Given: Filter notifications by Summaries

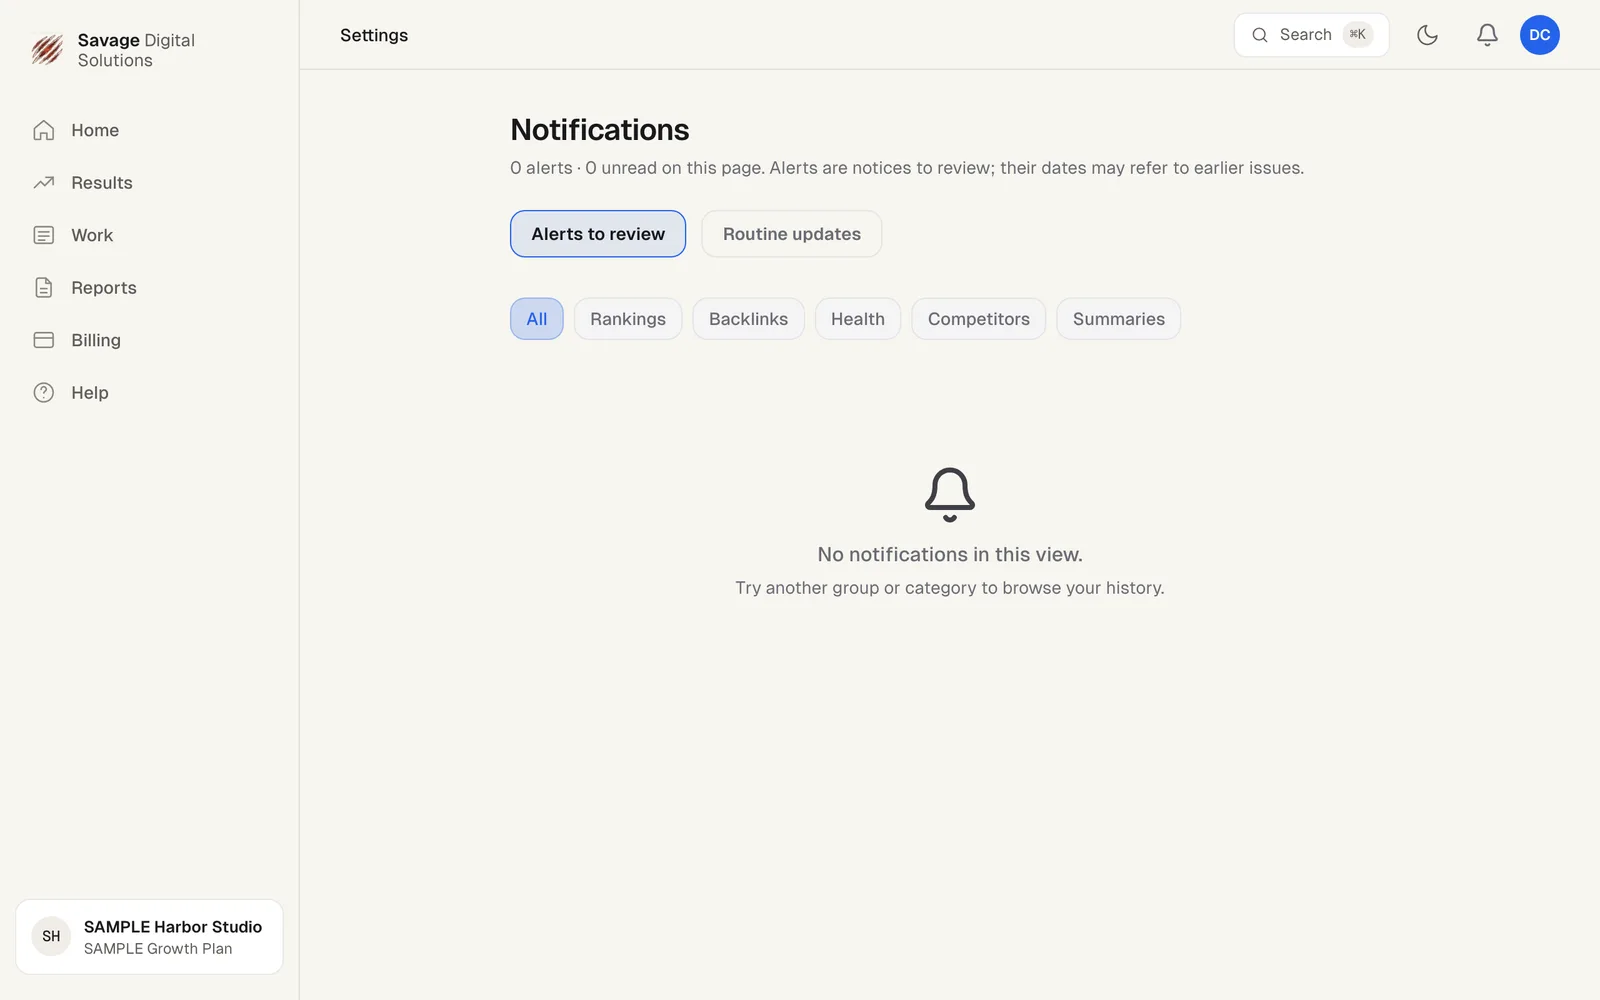Looking at the screenshot, I should 1119,319.
